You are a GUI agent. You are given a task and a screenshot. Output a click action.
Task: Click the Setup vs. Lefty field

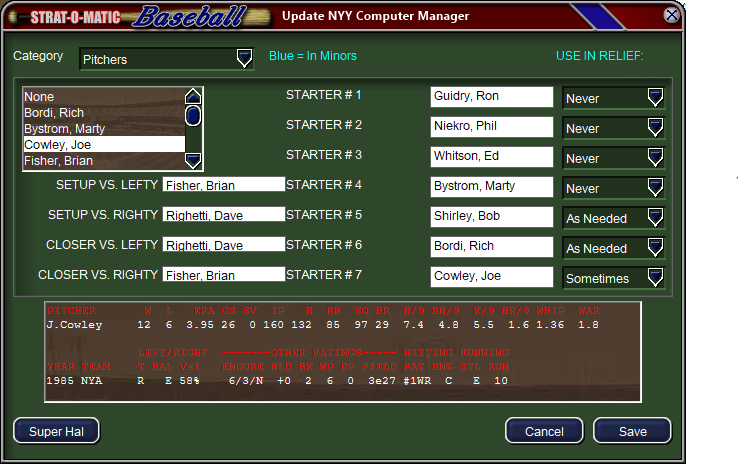224,184
